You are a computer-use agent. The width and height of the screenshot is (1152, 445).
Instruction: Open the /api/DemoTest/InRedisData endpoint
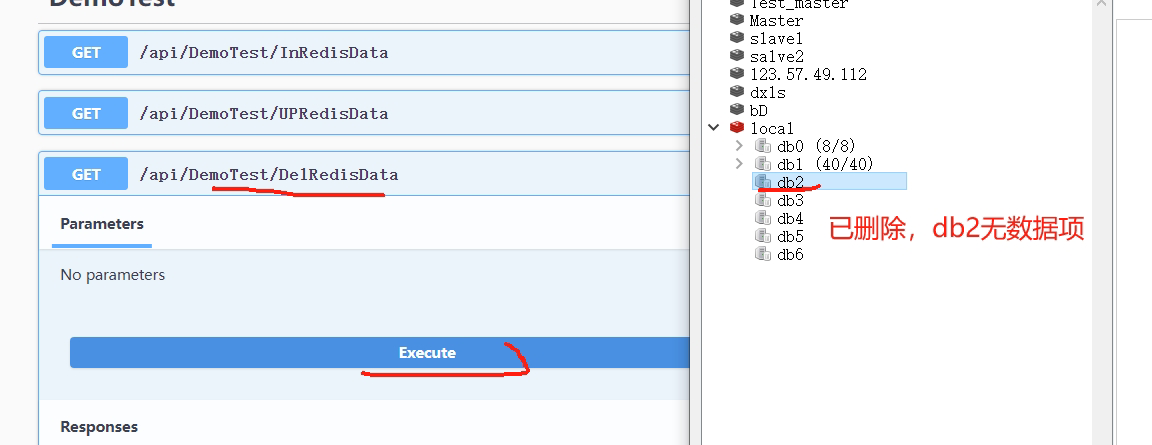click(264, 52)
